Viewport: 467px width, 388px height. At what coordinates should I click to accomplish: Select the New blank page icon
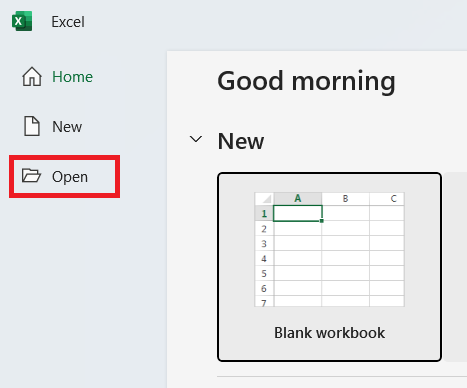click(x=32, y=126)
